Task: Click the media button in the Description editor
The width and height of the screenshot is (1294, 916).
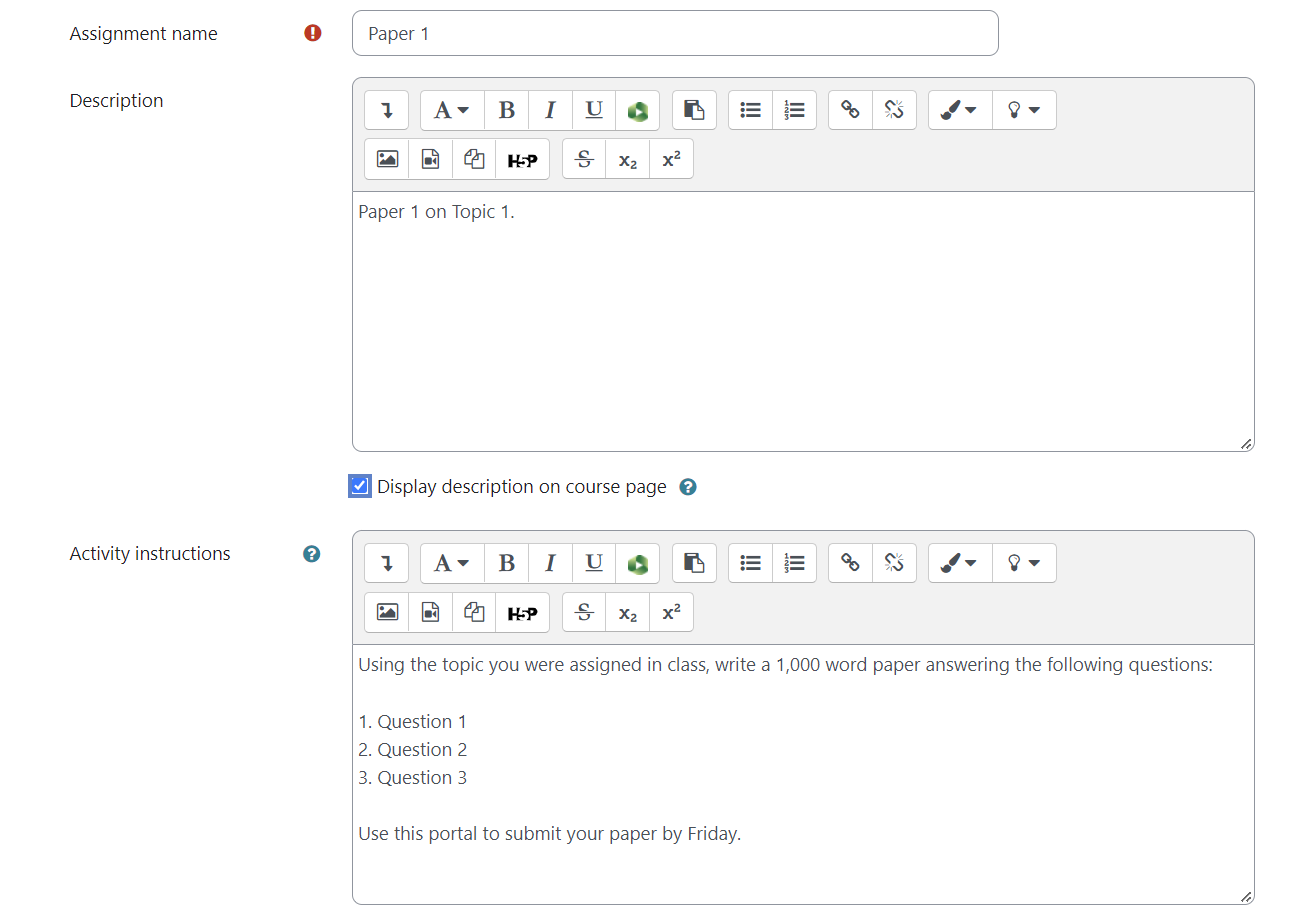Action: (x=431, y=160)
